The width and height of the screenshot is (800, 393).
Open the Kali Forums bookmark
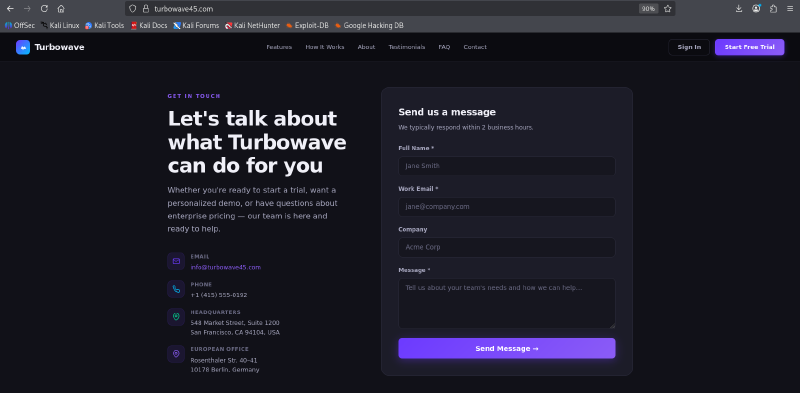click(196, 25)
